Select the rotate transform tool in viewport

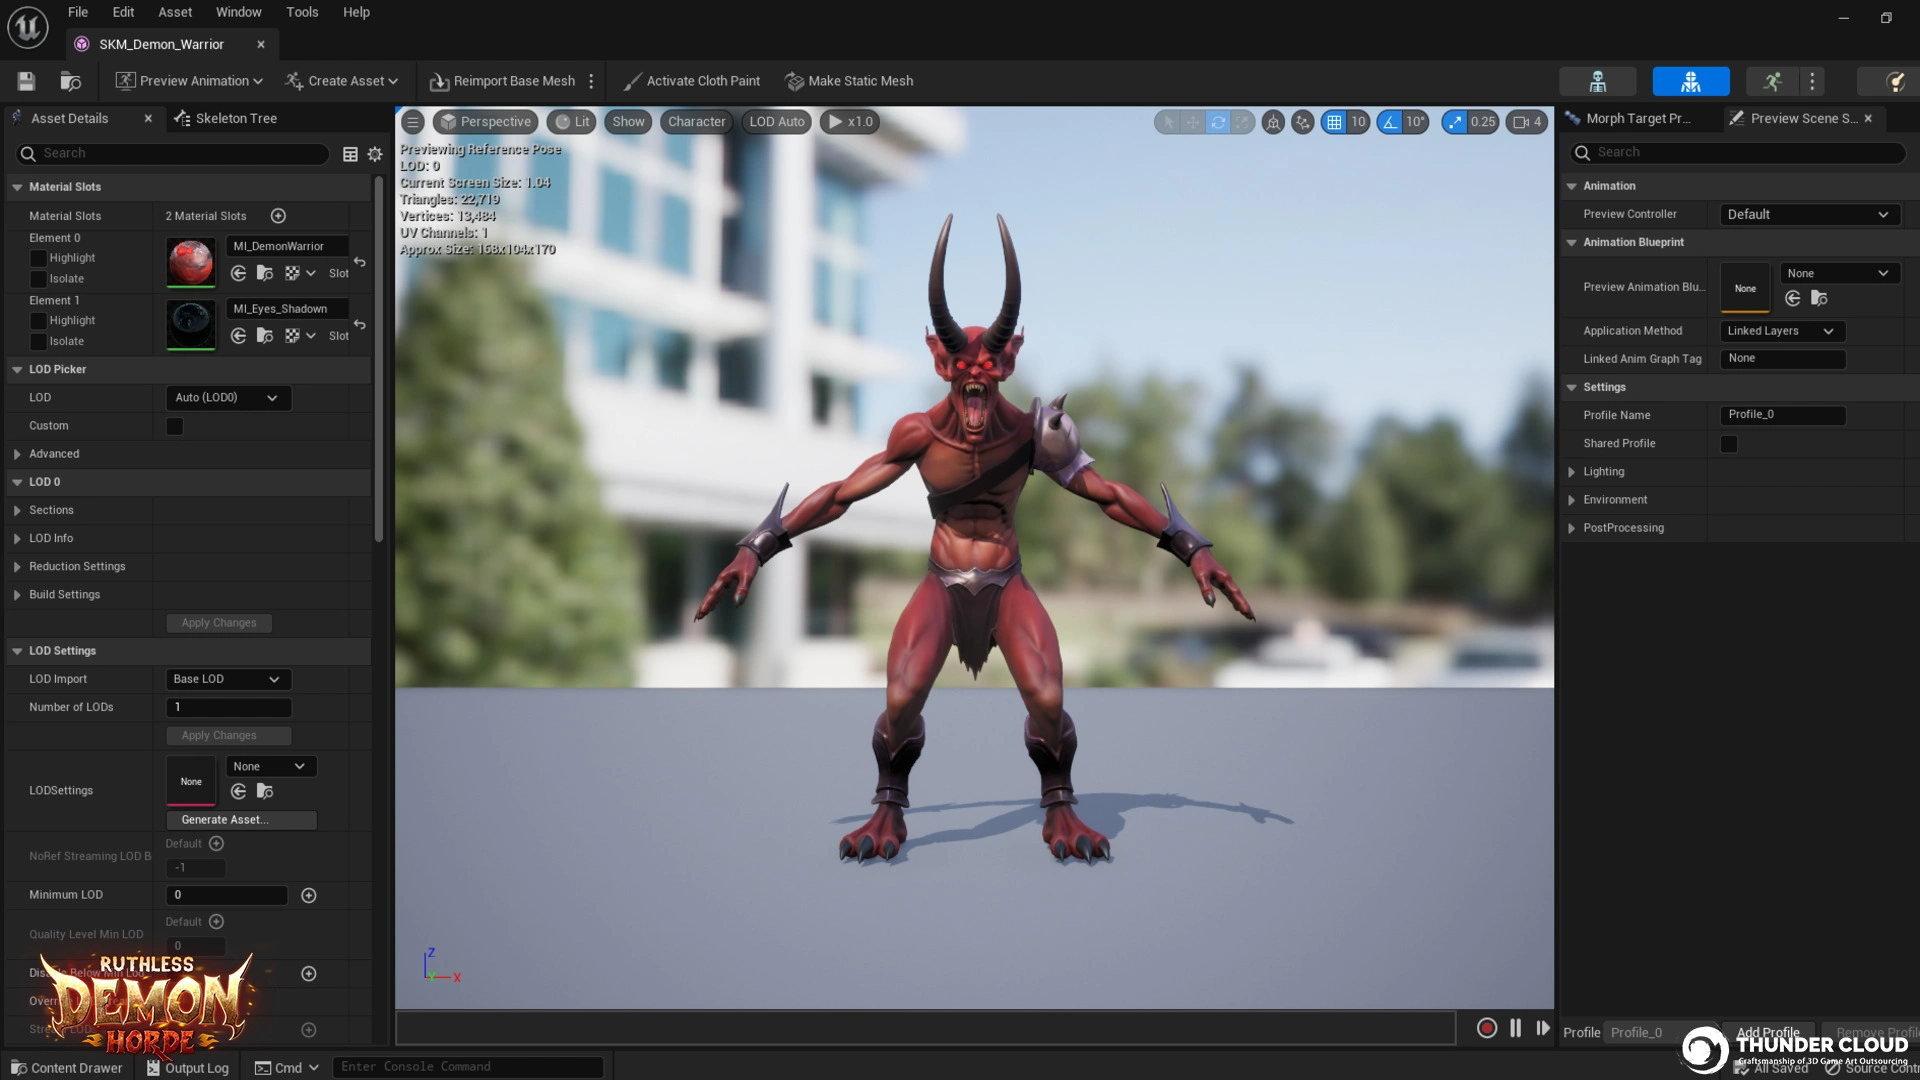pos(1218,122)
